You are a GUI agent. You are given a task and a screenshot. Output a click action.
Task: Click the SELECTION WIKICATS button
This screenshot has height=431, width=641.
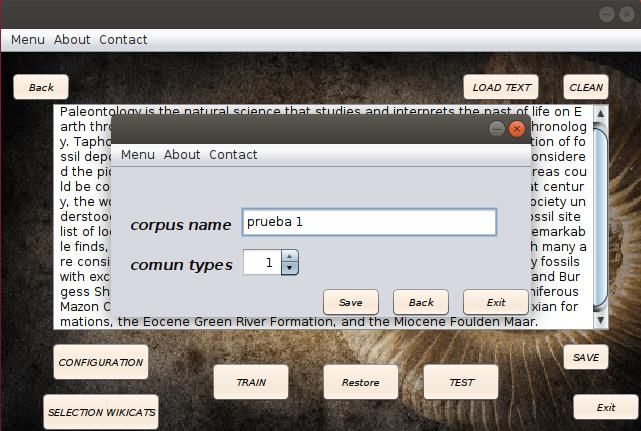[101, 412]
